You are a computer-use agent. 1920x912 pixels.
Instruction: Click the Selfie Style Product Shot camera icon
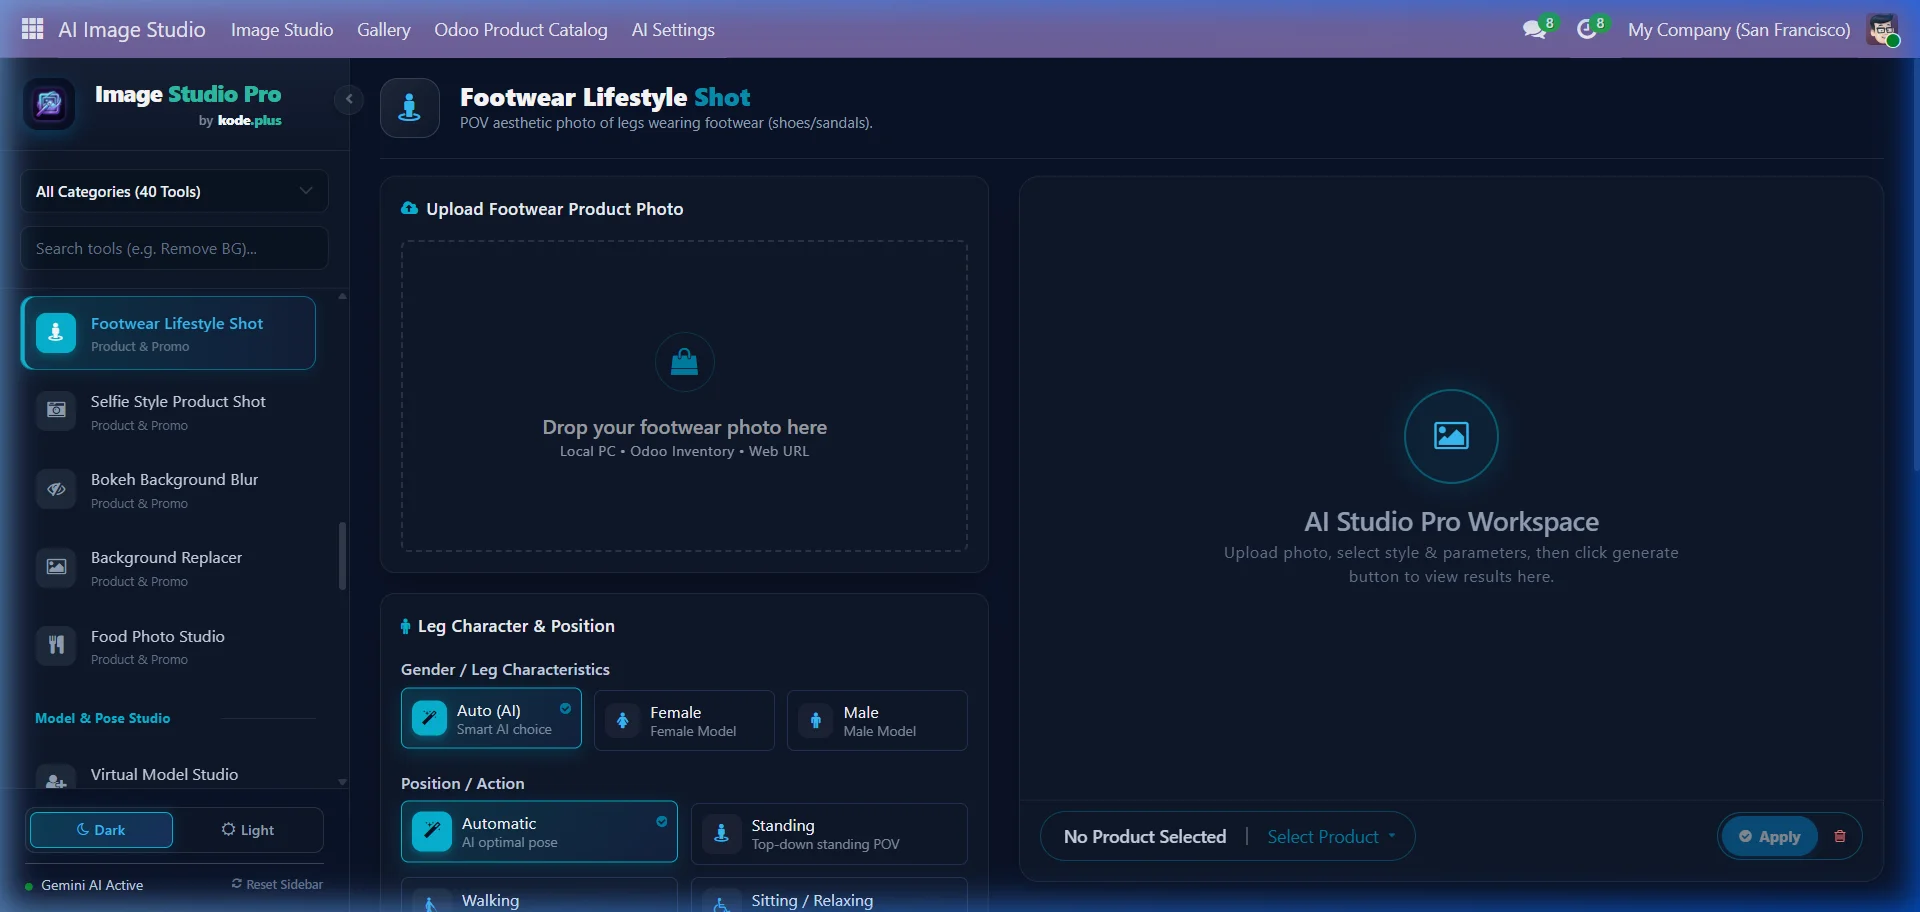click(x=56, y=411)
